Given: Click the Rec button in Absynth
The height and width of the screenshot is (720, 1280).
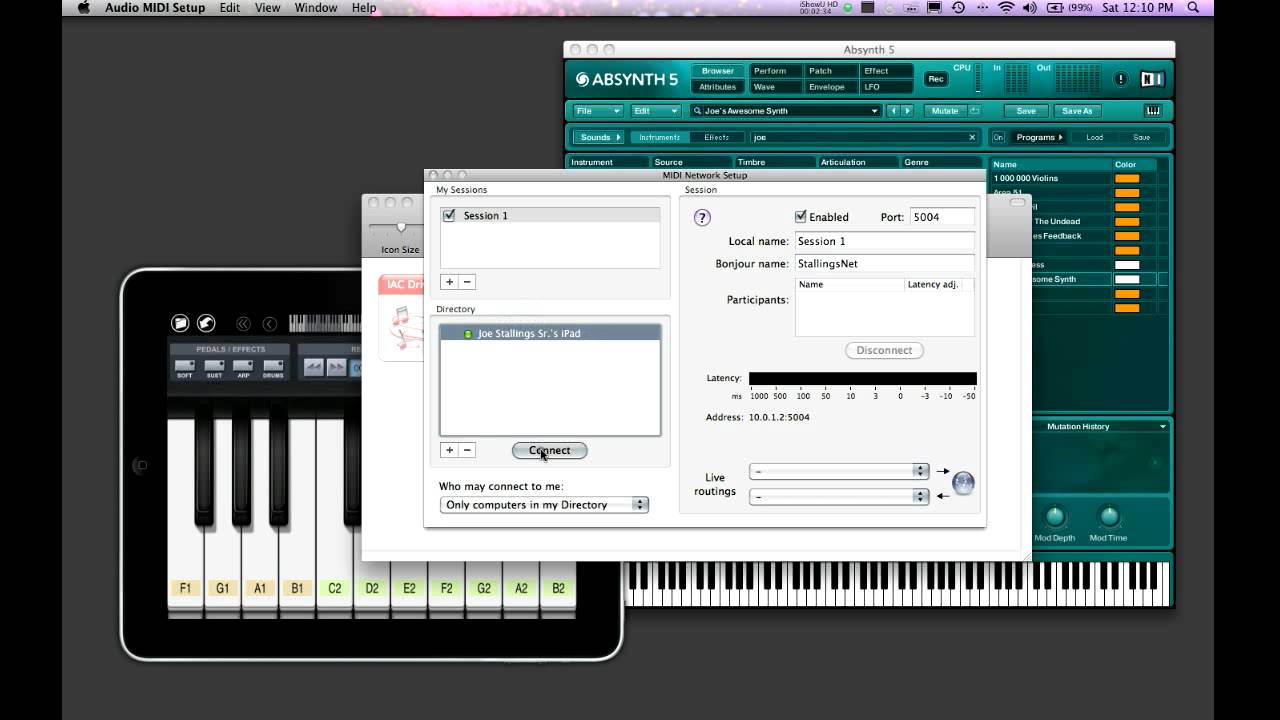Looking at the screenshot, I should (x=936, y=79).
